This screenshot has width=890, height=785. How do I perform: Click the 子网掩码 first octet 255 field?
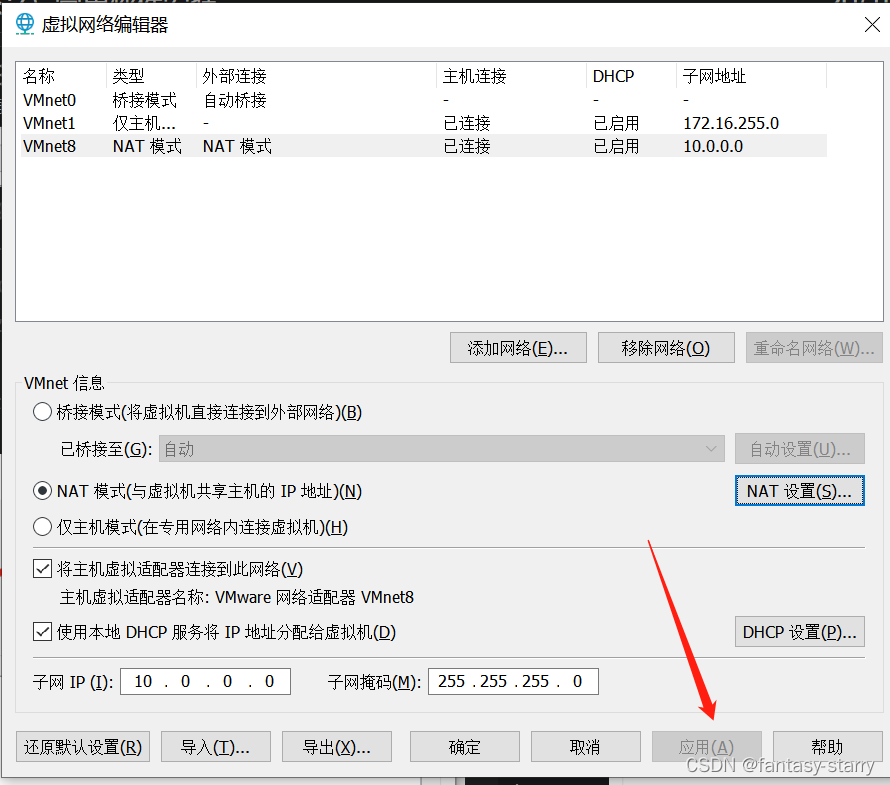point(452,681)
